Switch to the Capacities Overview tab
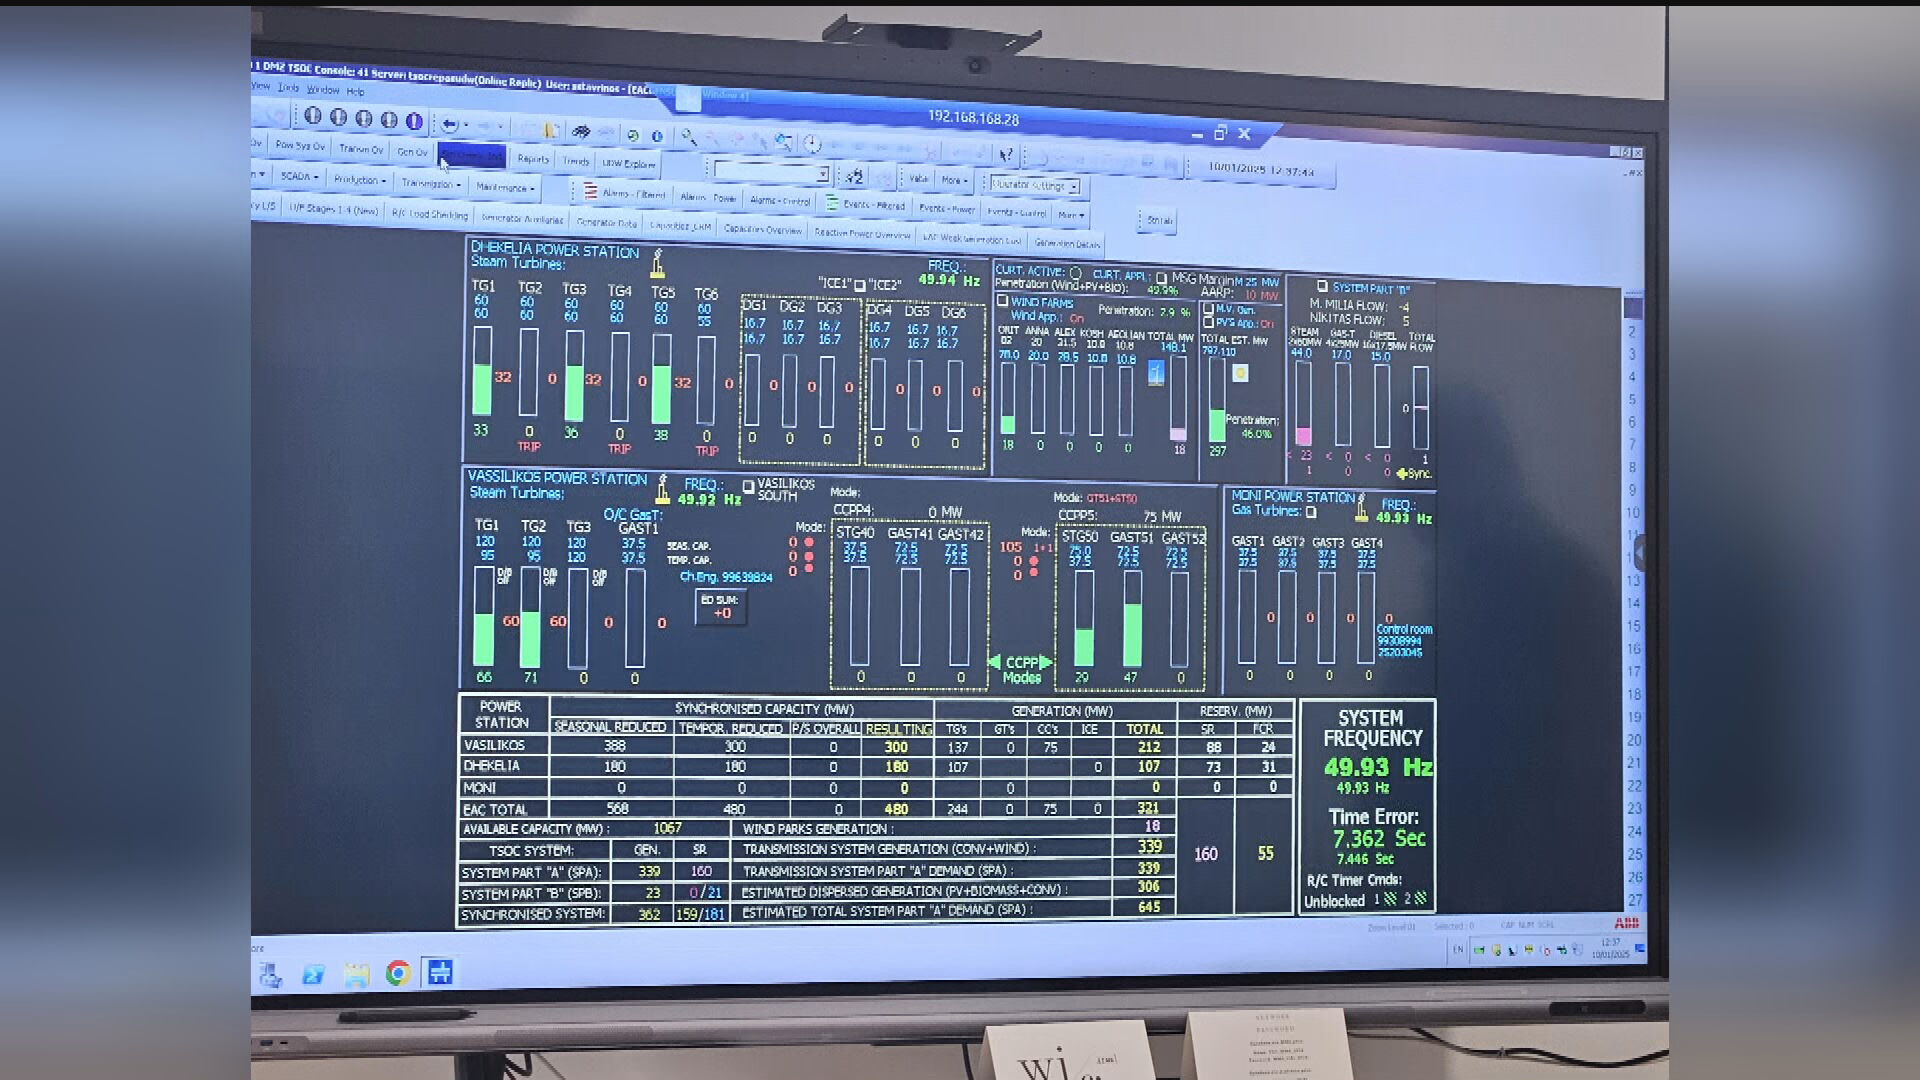 click(762, 229)
